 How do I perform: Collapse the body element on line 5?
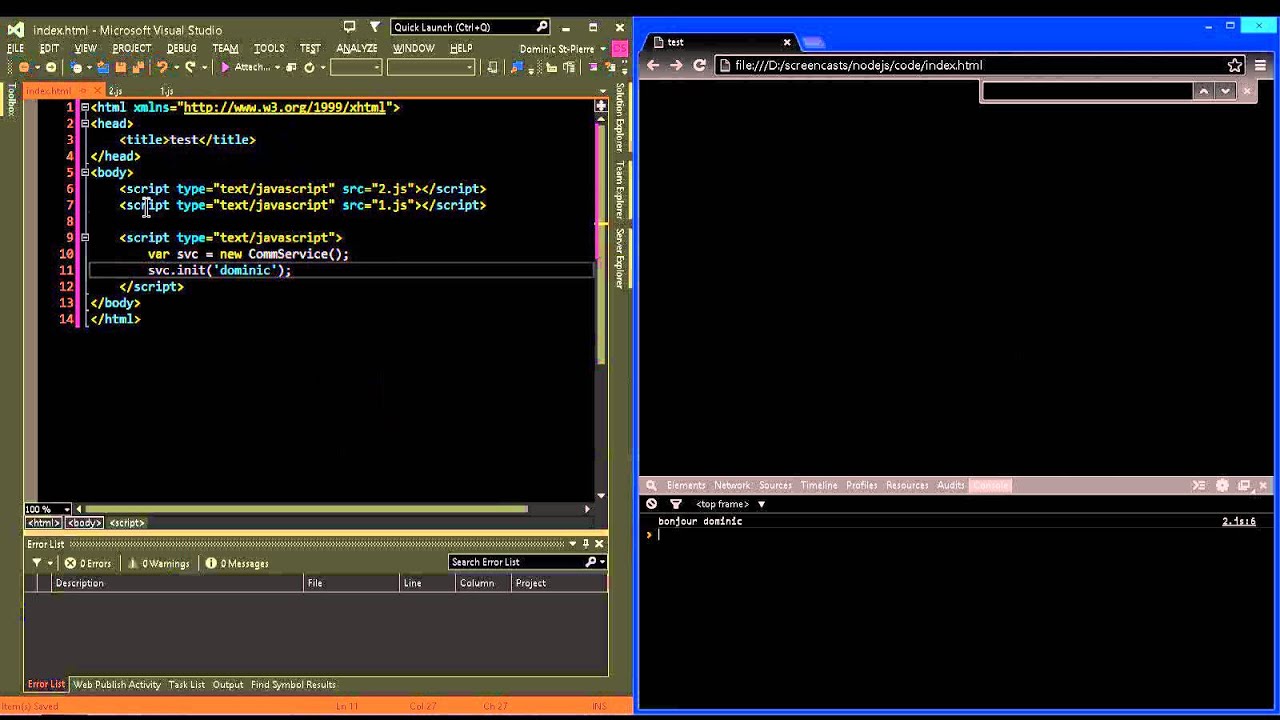85,172
